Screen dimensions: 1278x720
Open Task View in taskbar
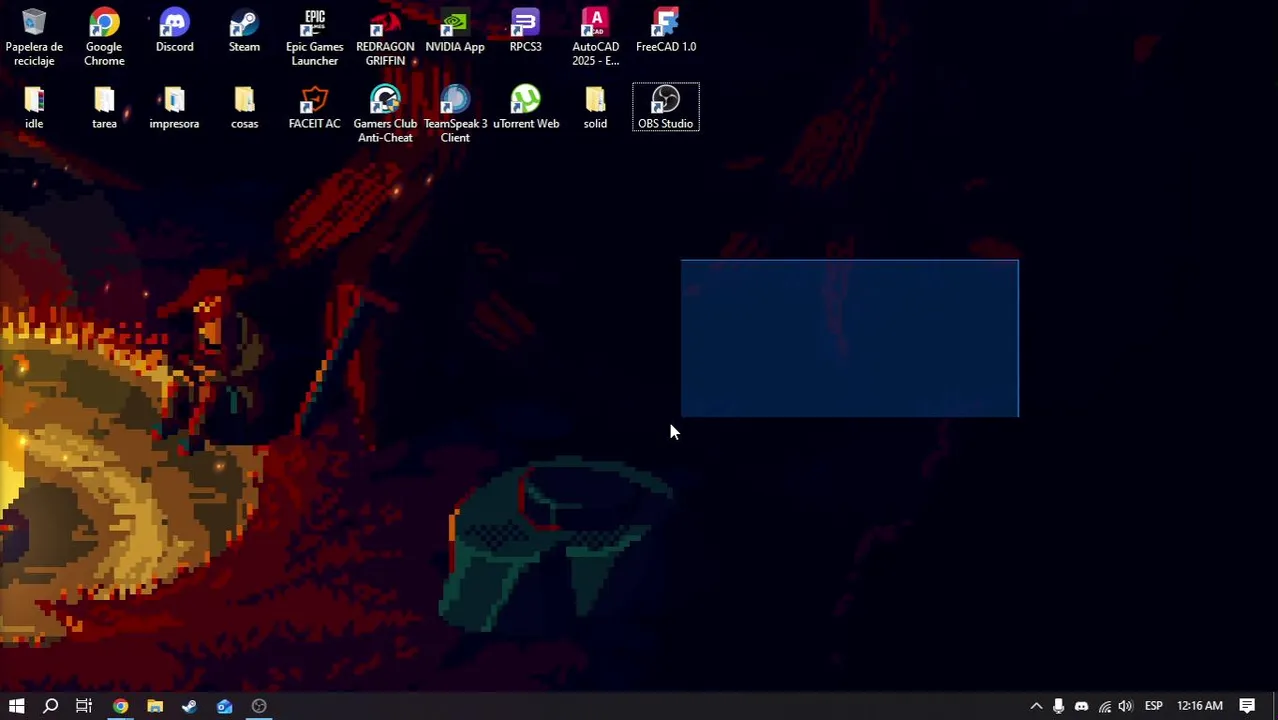click(84, 706)
